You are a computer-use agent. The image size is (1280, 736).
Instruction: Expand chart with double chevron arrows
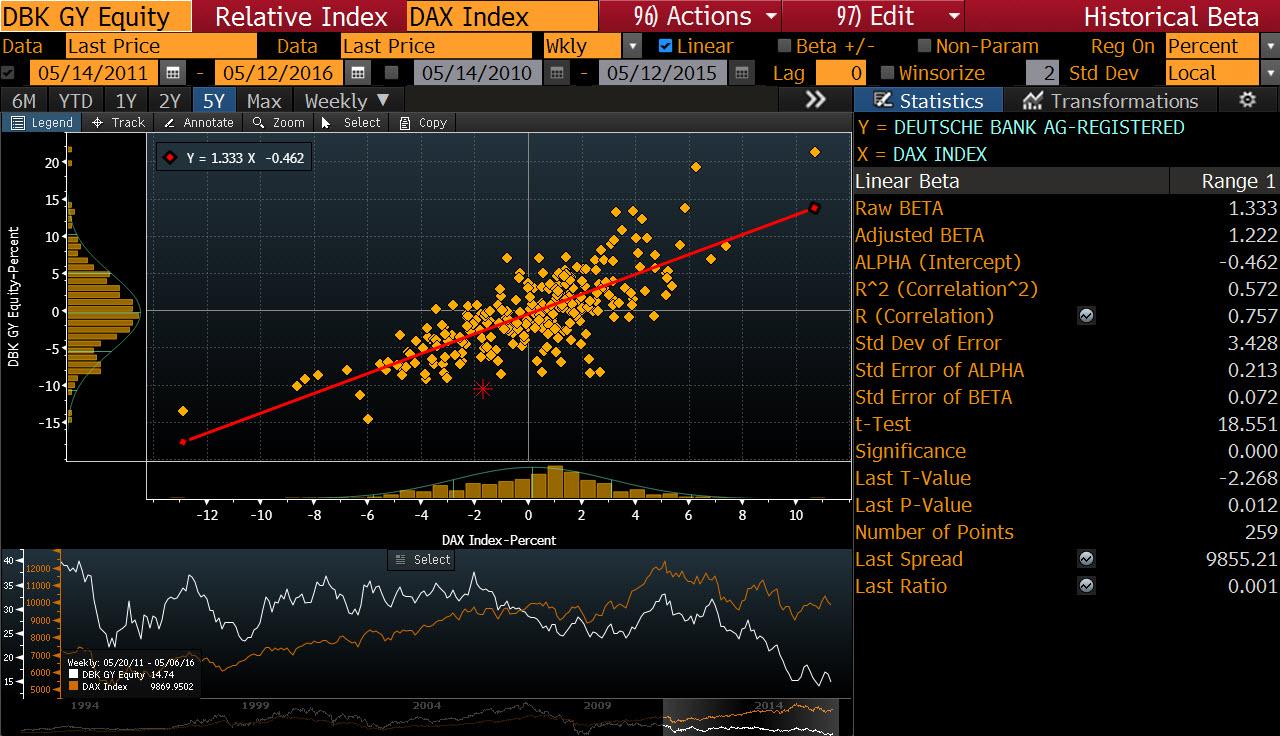click(816, 99)
